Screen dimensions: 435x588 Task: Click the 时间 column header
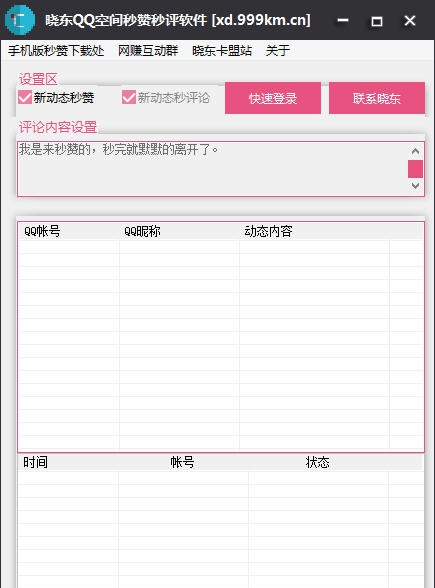click(x=68, y=462)
